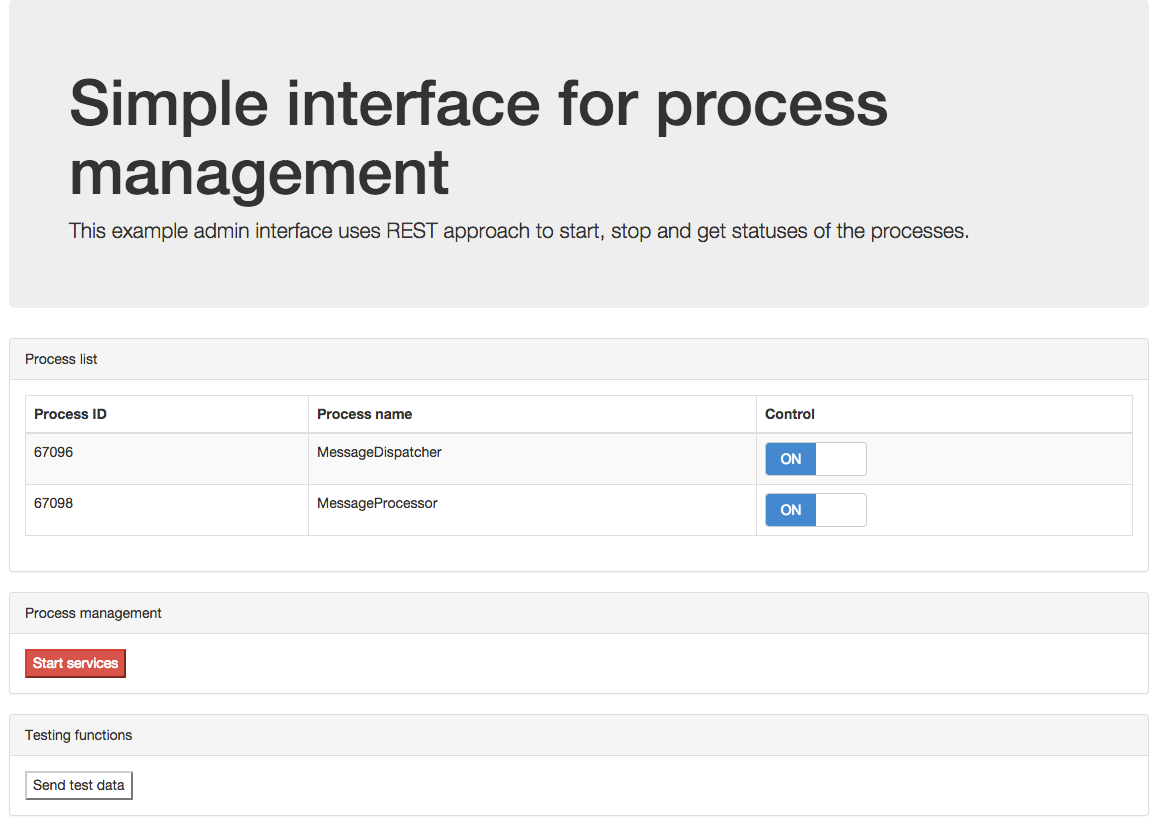Click the 'Simple interface for process' title line
This screenshot has height=838, width=1158.
tap(478, 103)
